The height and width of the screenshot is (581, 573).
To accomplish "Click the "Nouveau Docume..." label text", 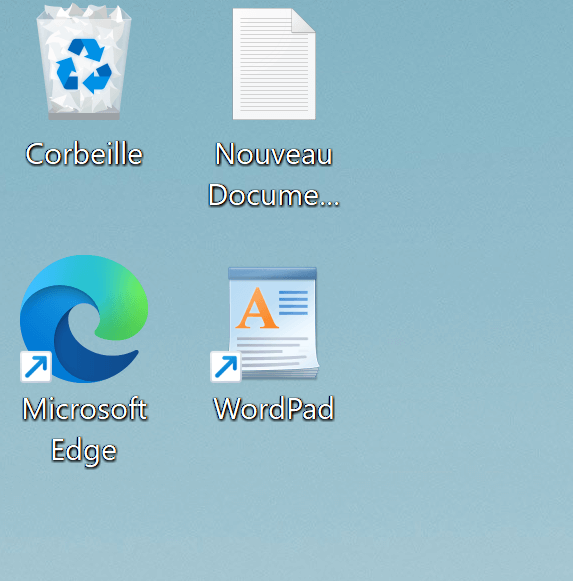I will 274,174.
